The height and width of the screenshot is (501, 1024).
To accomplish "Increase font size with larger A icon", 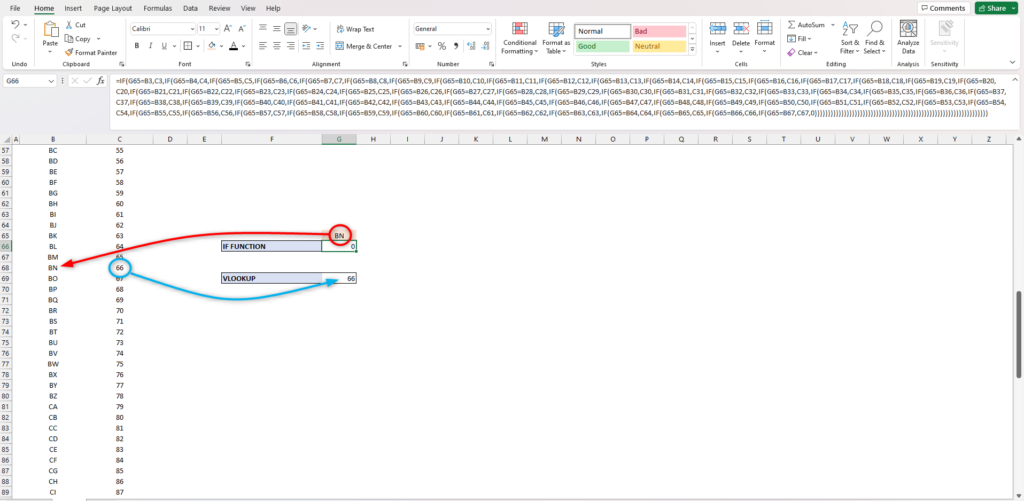I will (x=228, y=29).
